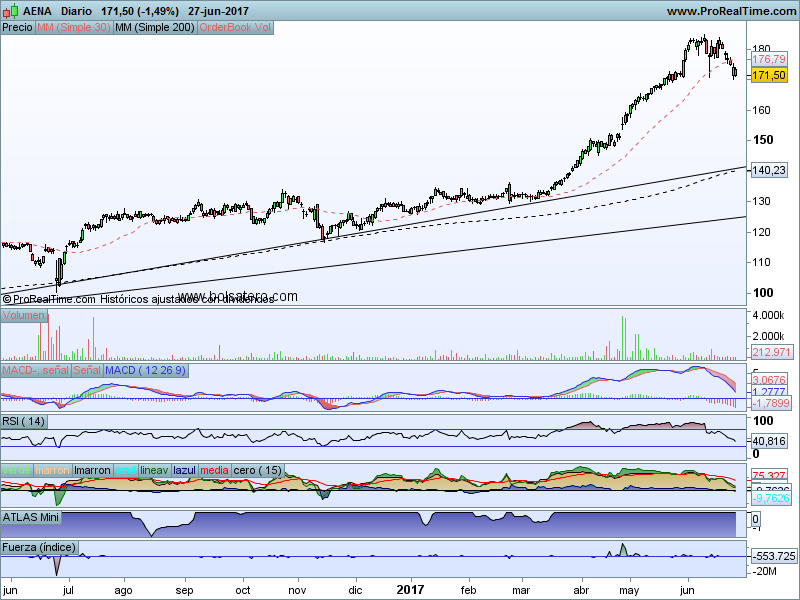Click the yellow 171,50 current price tag
The image size is (800, 600).
point(767,75)
